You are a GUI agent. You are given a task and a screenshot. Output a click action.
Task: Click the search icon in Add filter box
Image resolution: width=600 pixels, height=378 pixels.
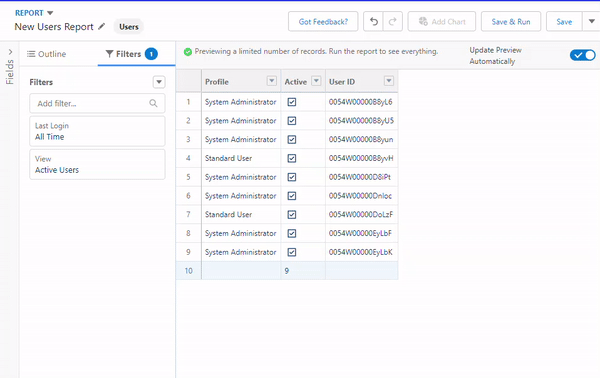tap(153, 103)
